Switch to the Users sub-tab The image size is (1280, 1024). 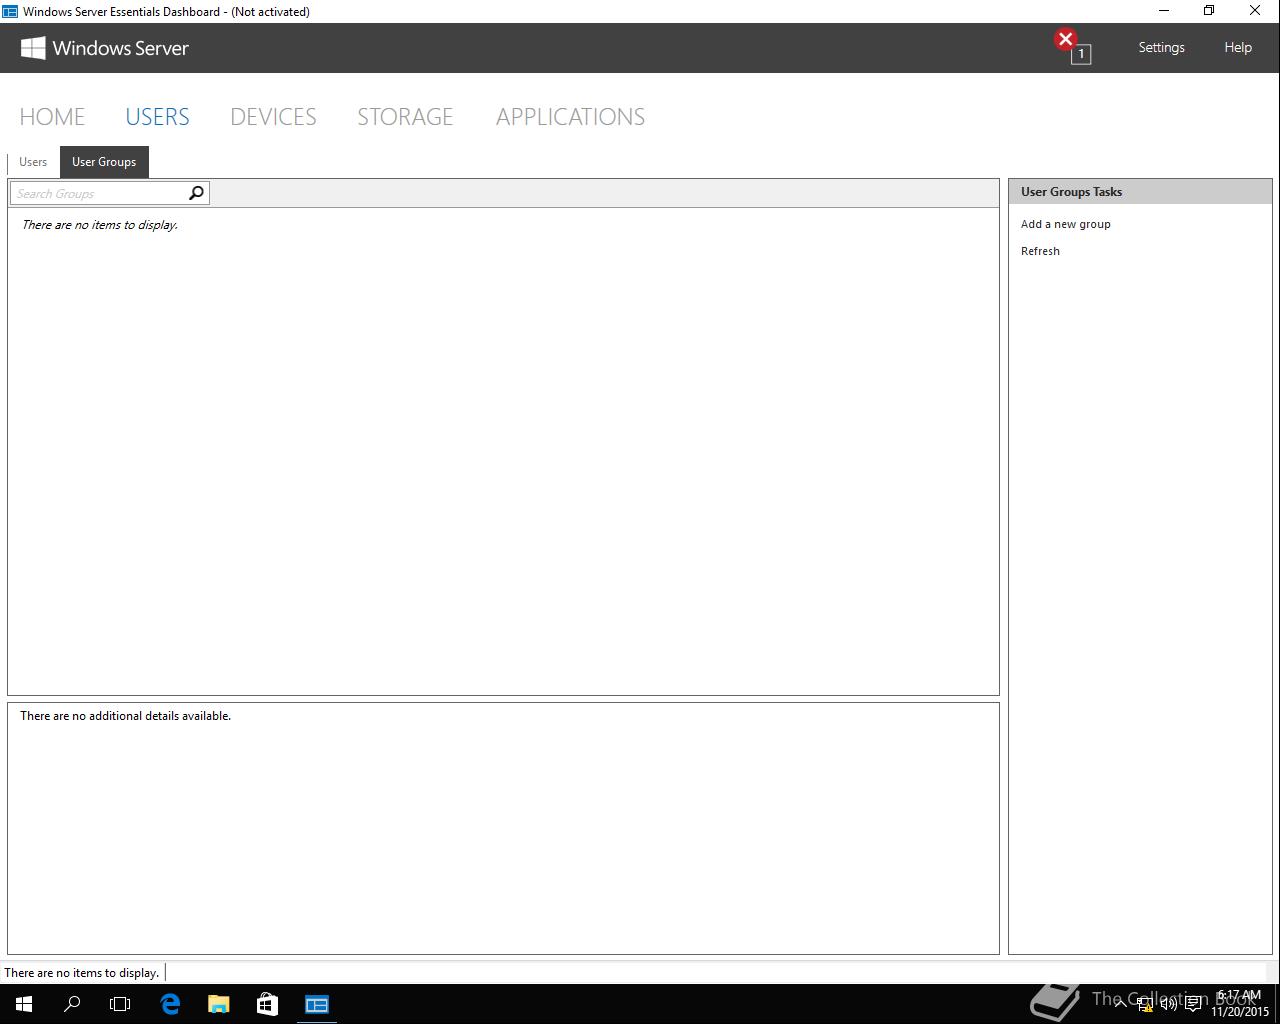tap(33, 162)
